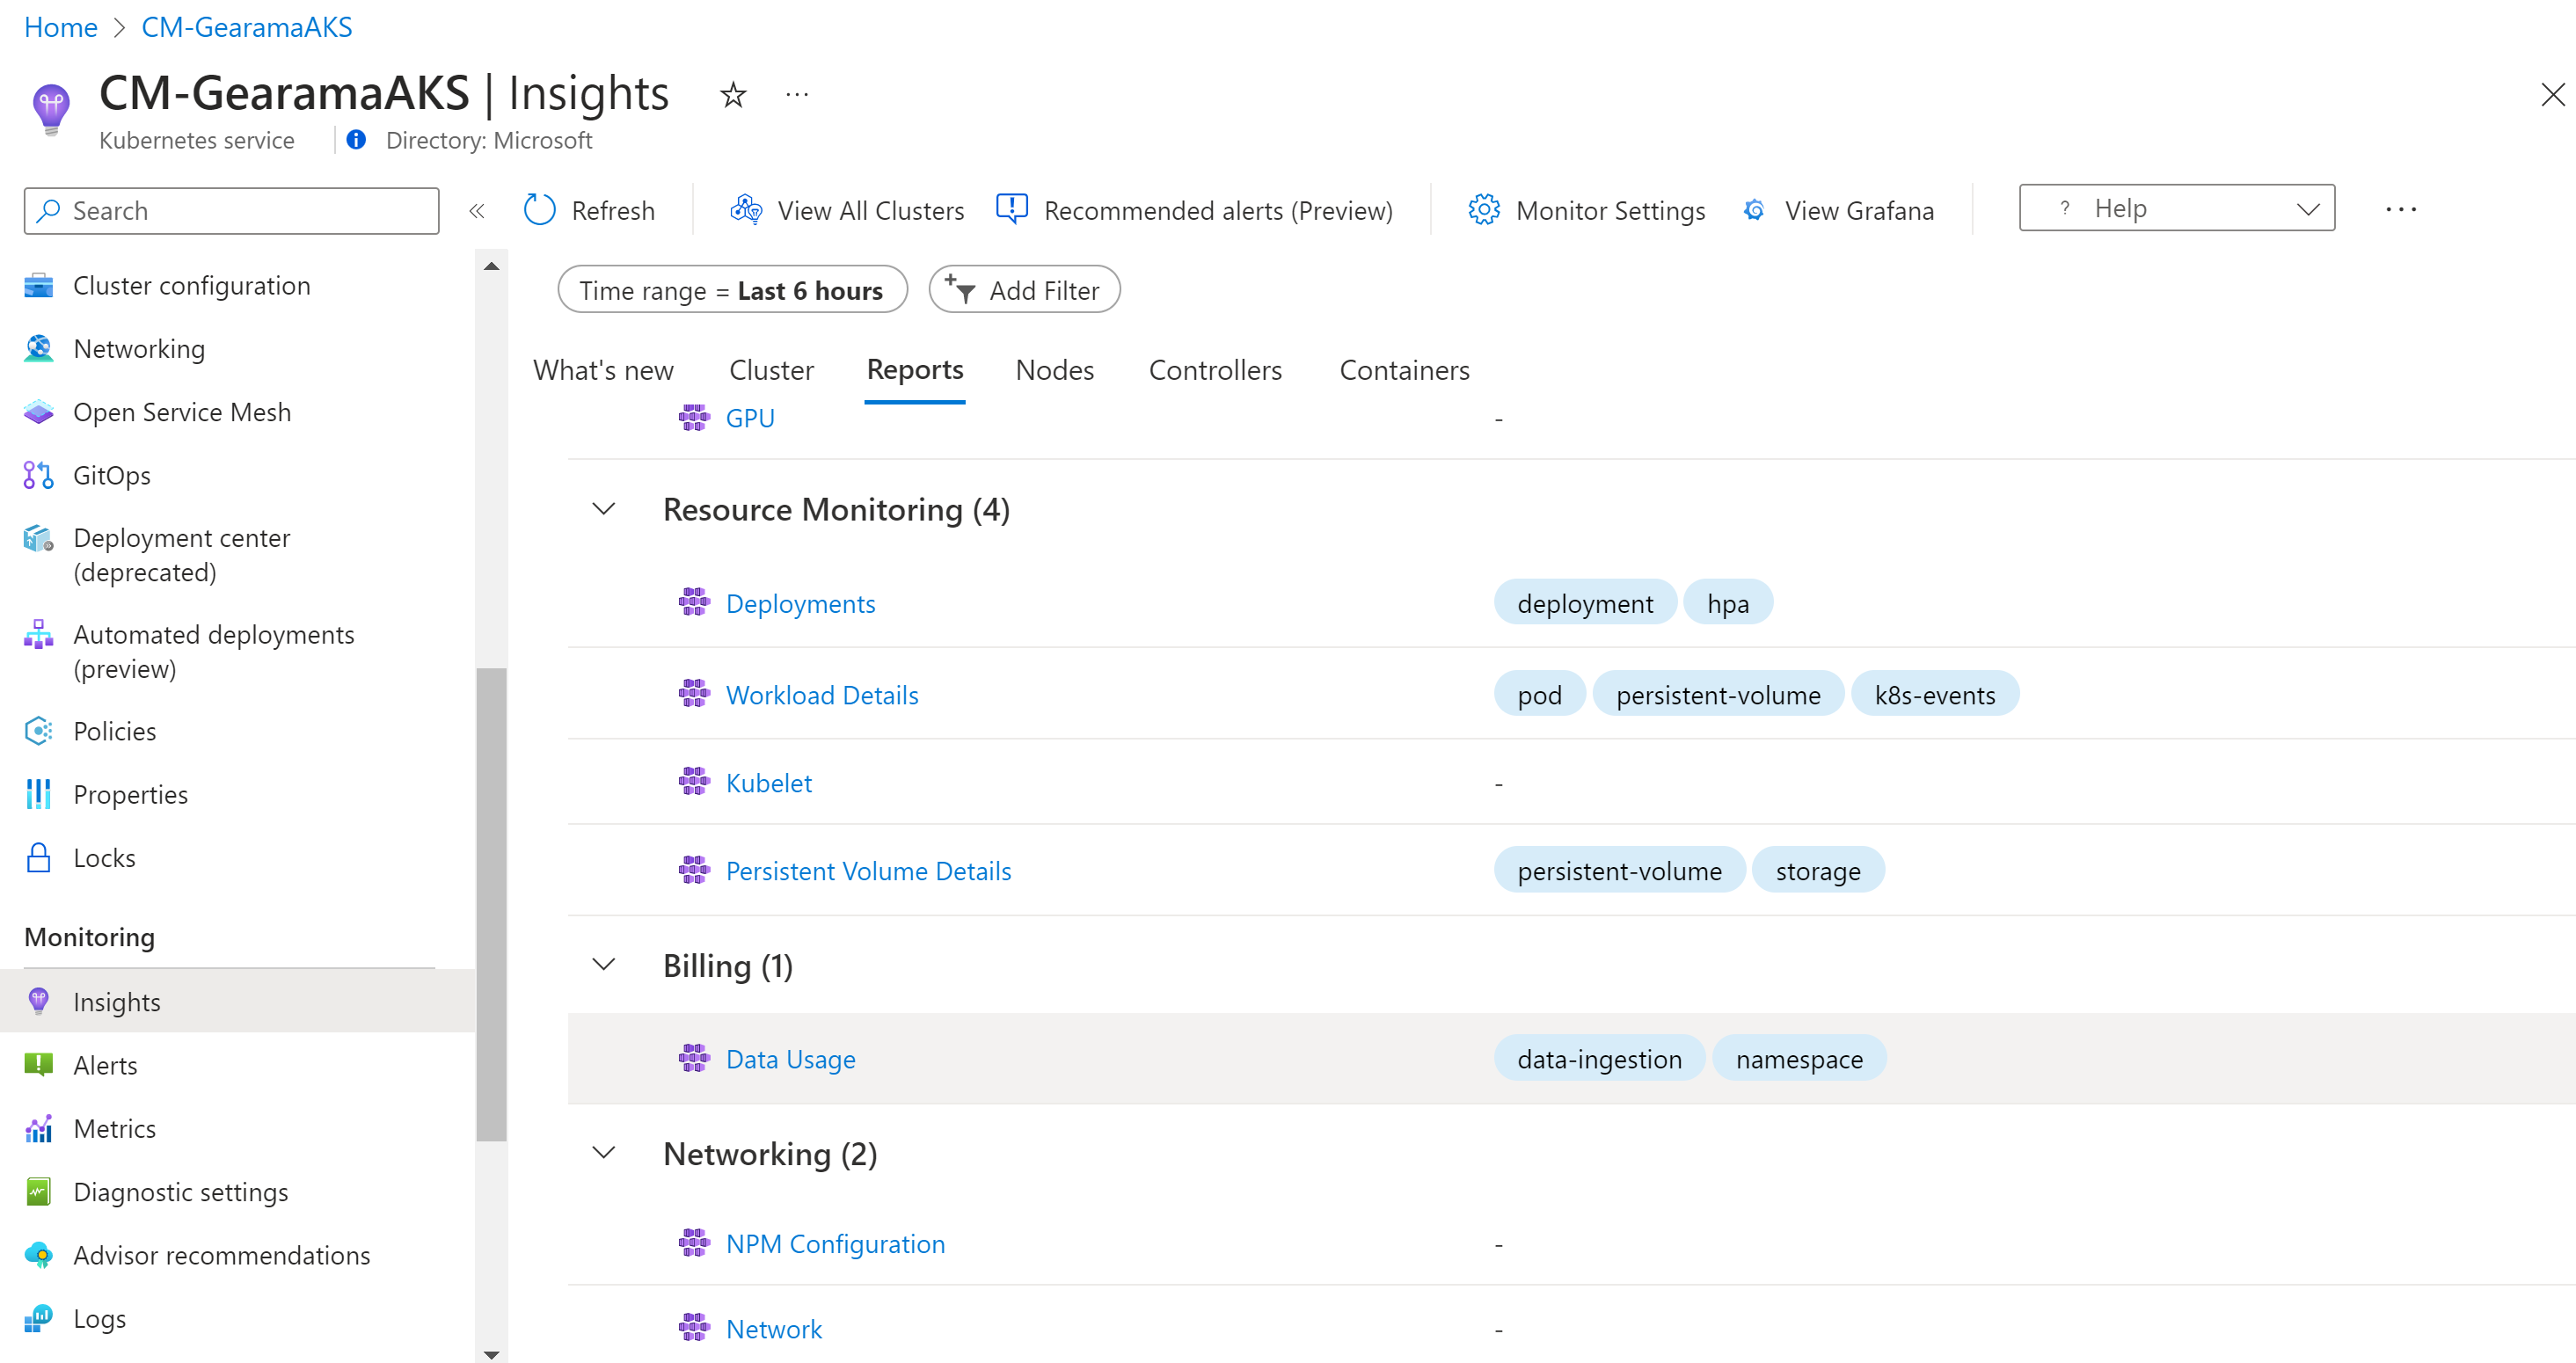Open the GPU report link

tap(750, 418)
